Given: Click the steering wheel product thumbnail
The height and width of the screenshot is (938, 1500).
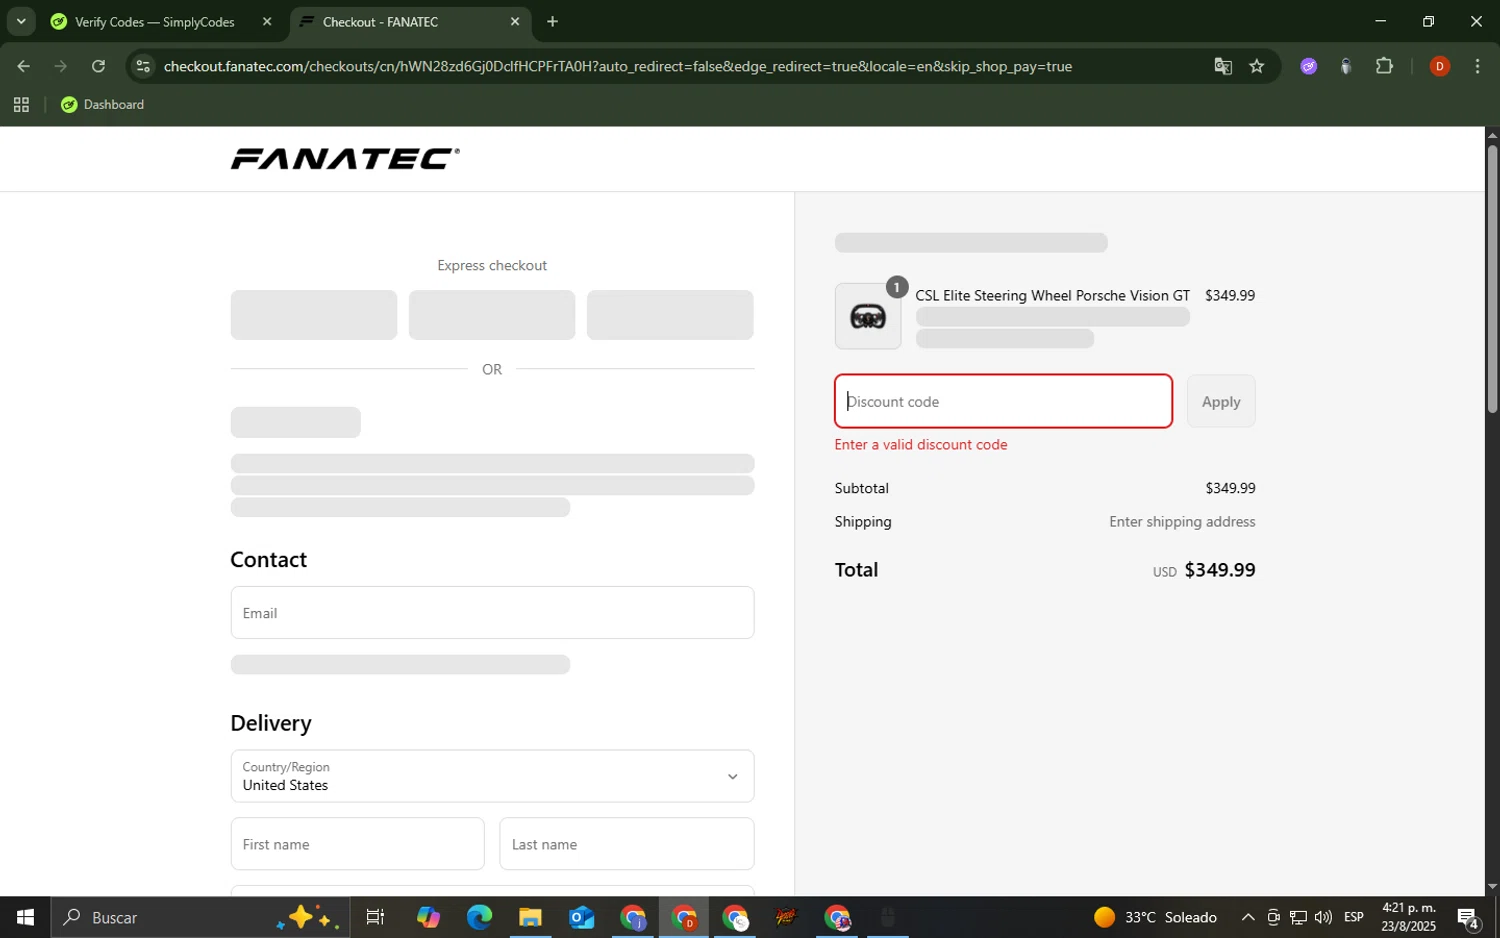Looking at the screenshot, I should [x=868, y=316].
